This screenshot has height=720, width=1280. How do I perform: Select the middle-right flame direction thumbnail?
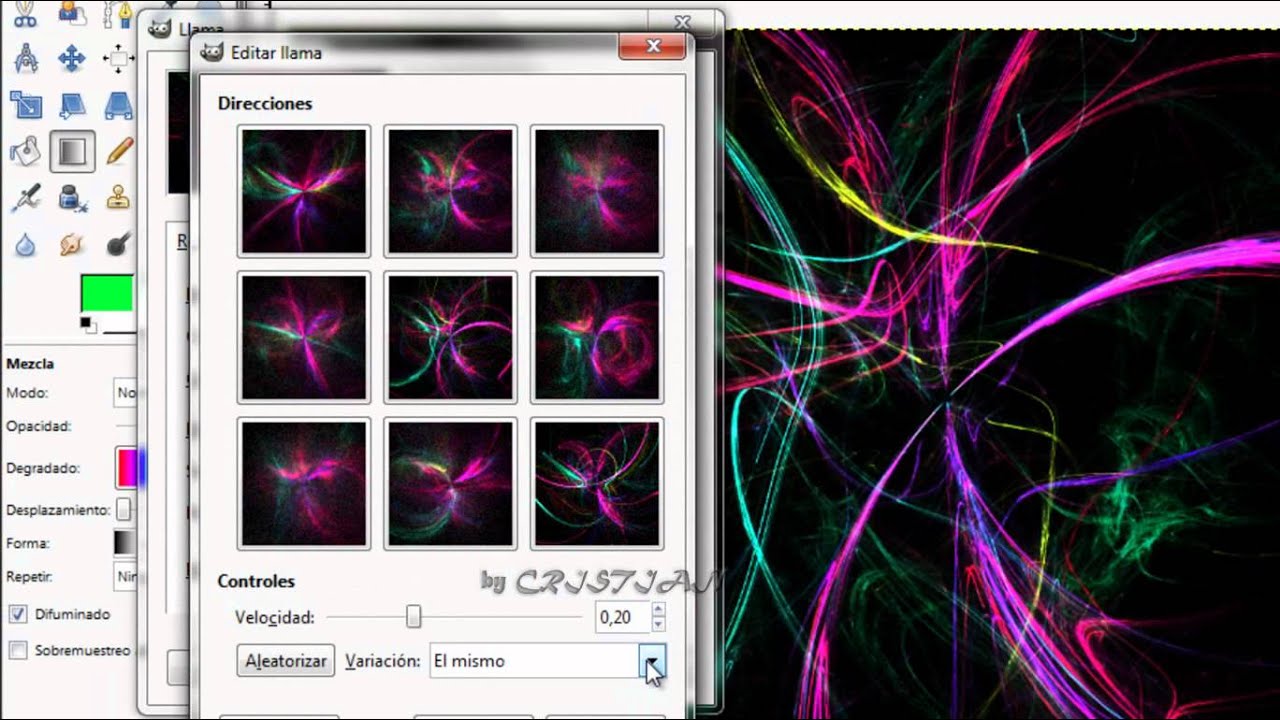click(x=597, y=337)
